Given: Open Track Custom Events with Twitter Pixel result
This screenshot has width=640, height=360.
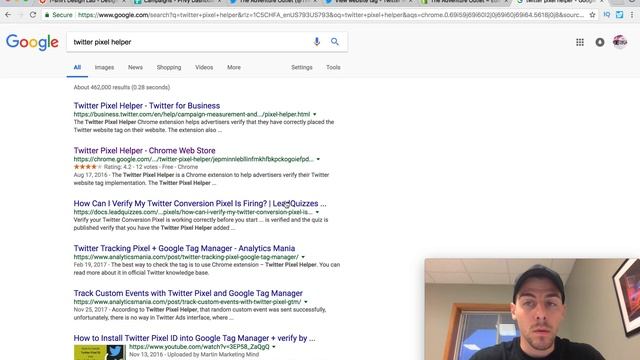Looking at the screenshot, I should 188,293.
